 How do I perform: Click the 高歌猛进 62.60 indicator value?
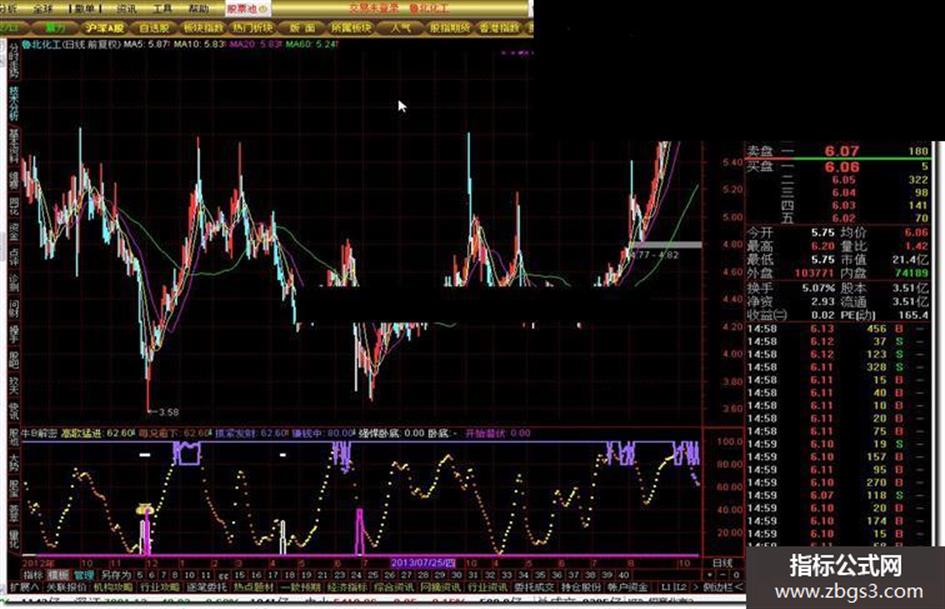tap(98, 433)
